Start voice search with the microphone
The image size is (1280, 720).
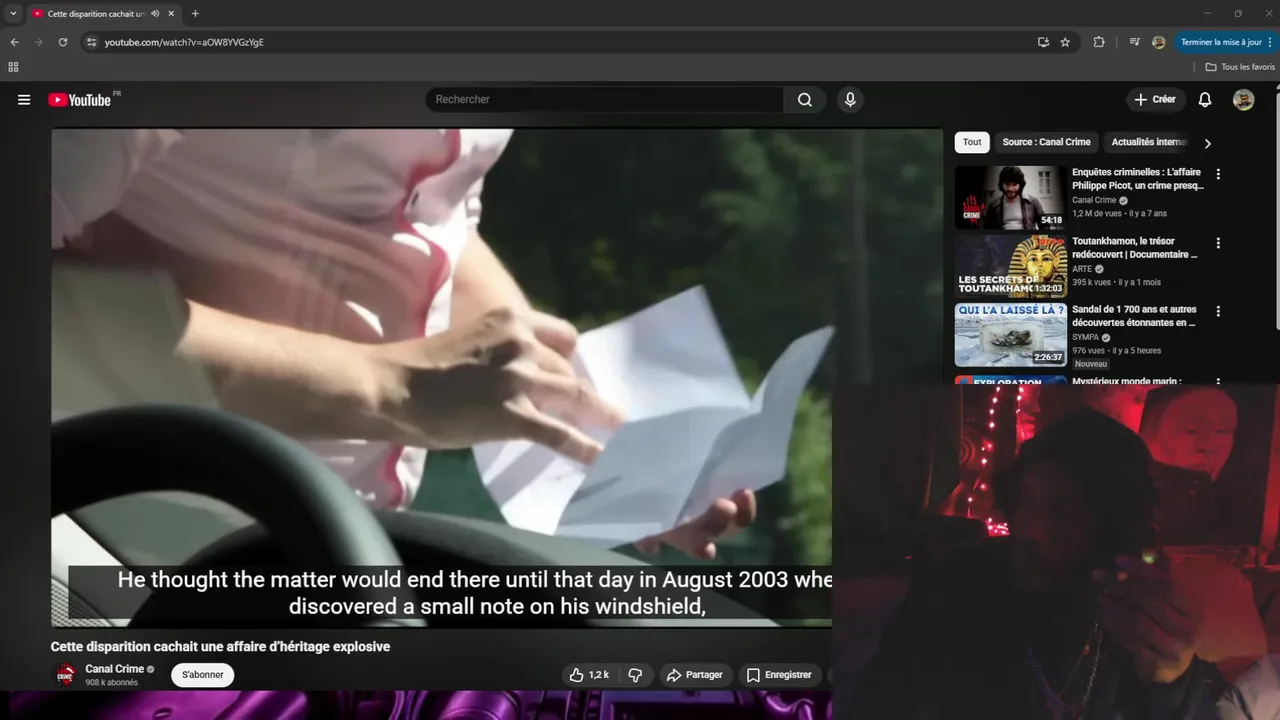click(x=850, y=100)
